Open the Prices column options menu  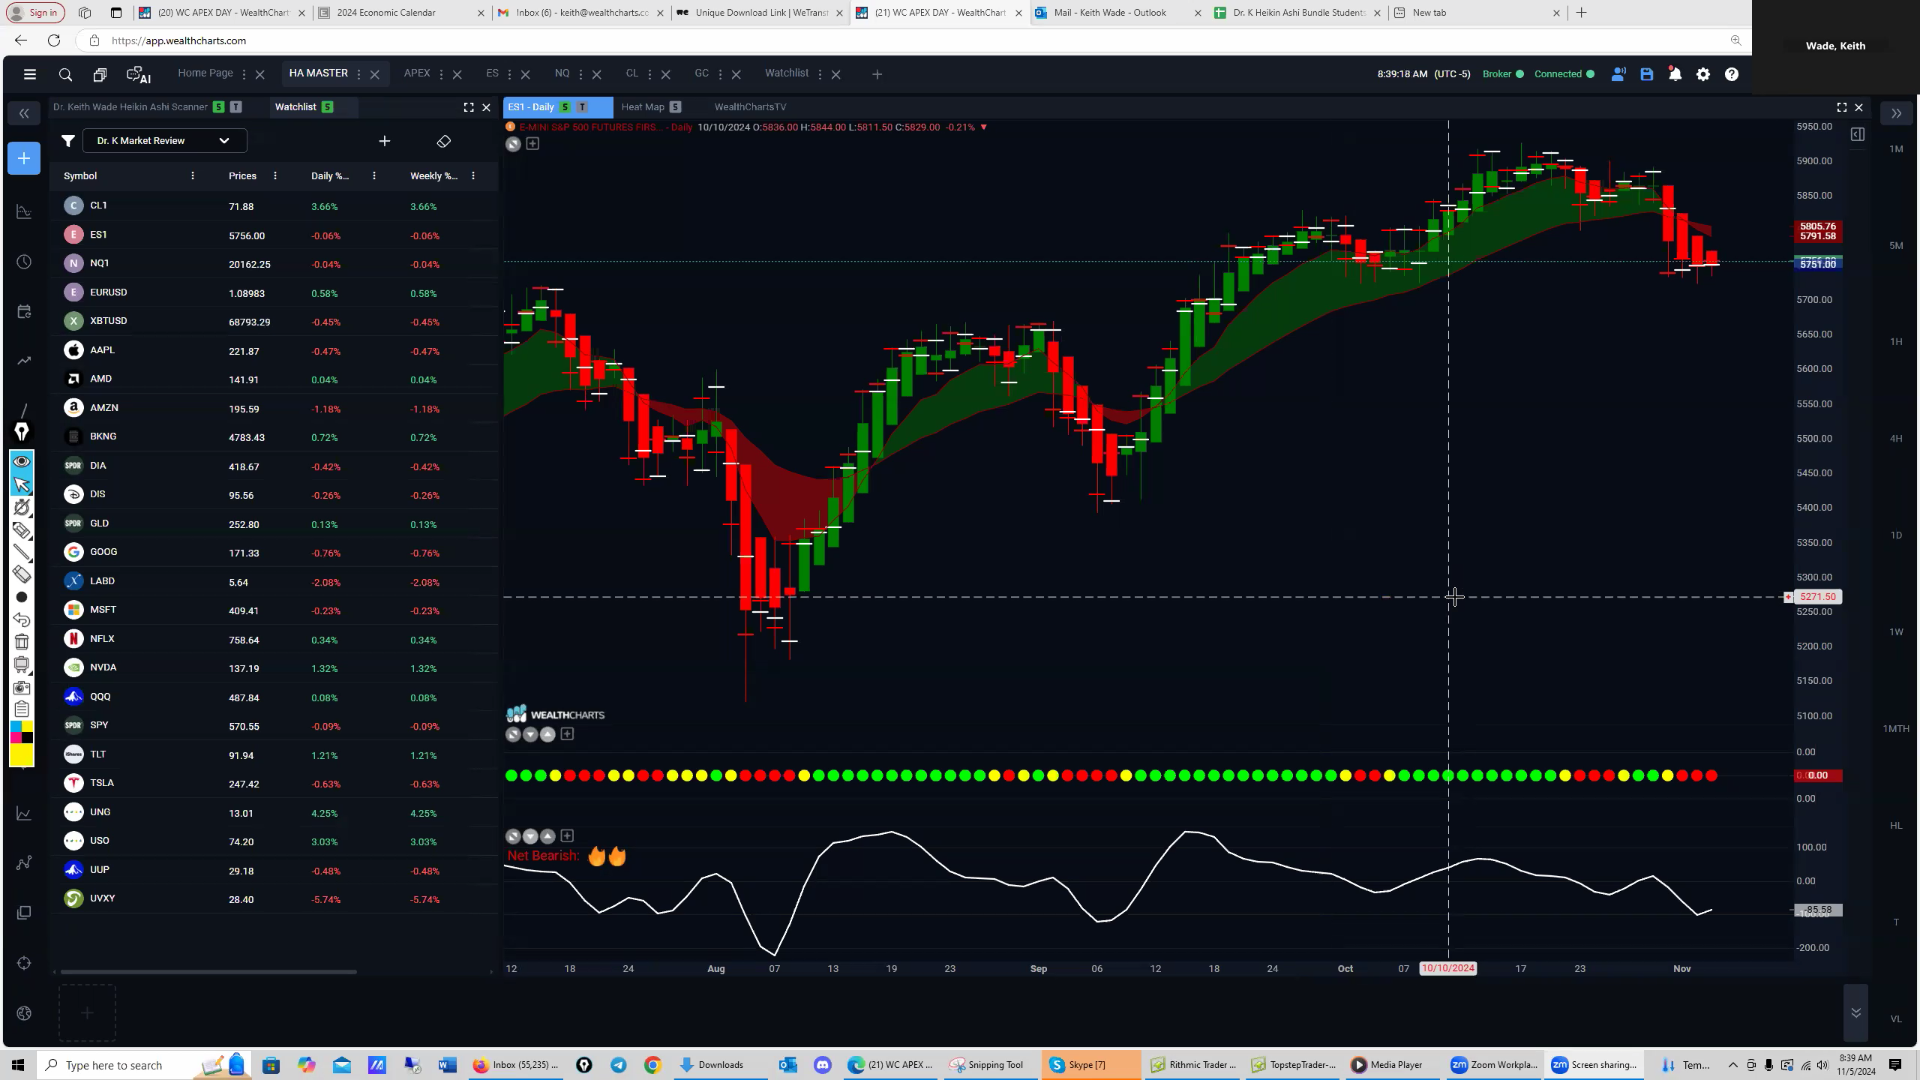coord(275,176)
